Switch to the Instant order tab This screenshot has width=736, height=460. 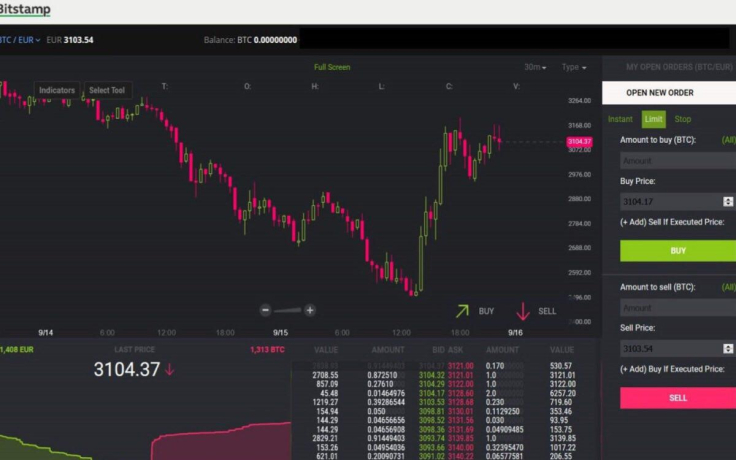tap(620, 119)
